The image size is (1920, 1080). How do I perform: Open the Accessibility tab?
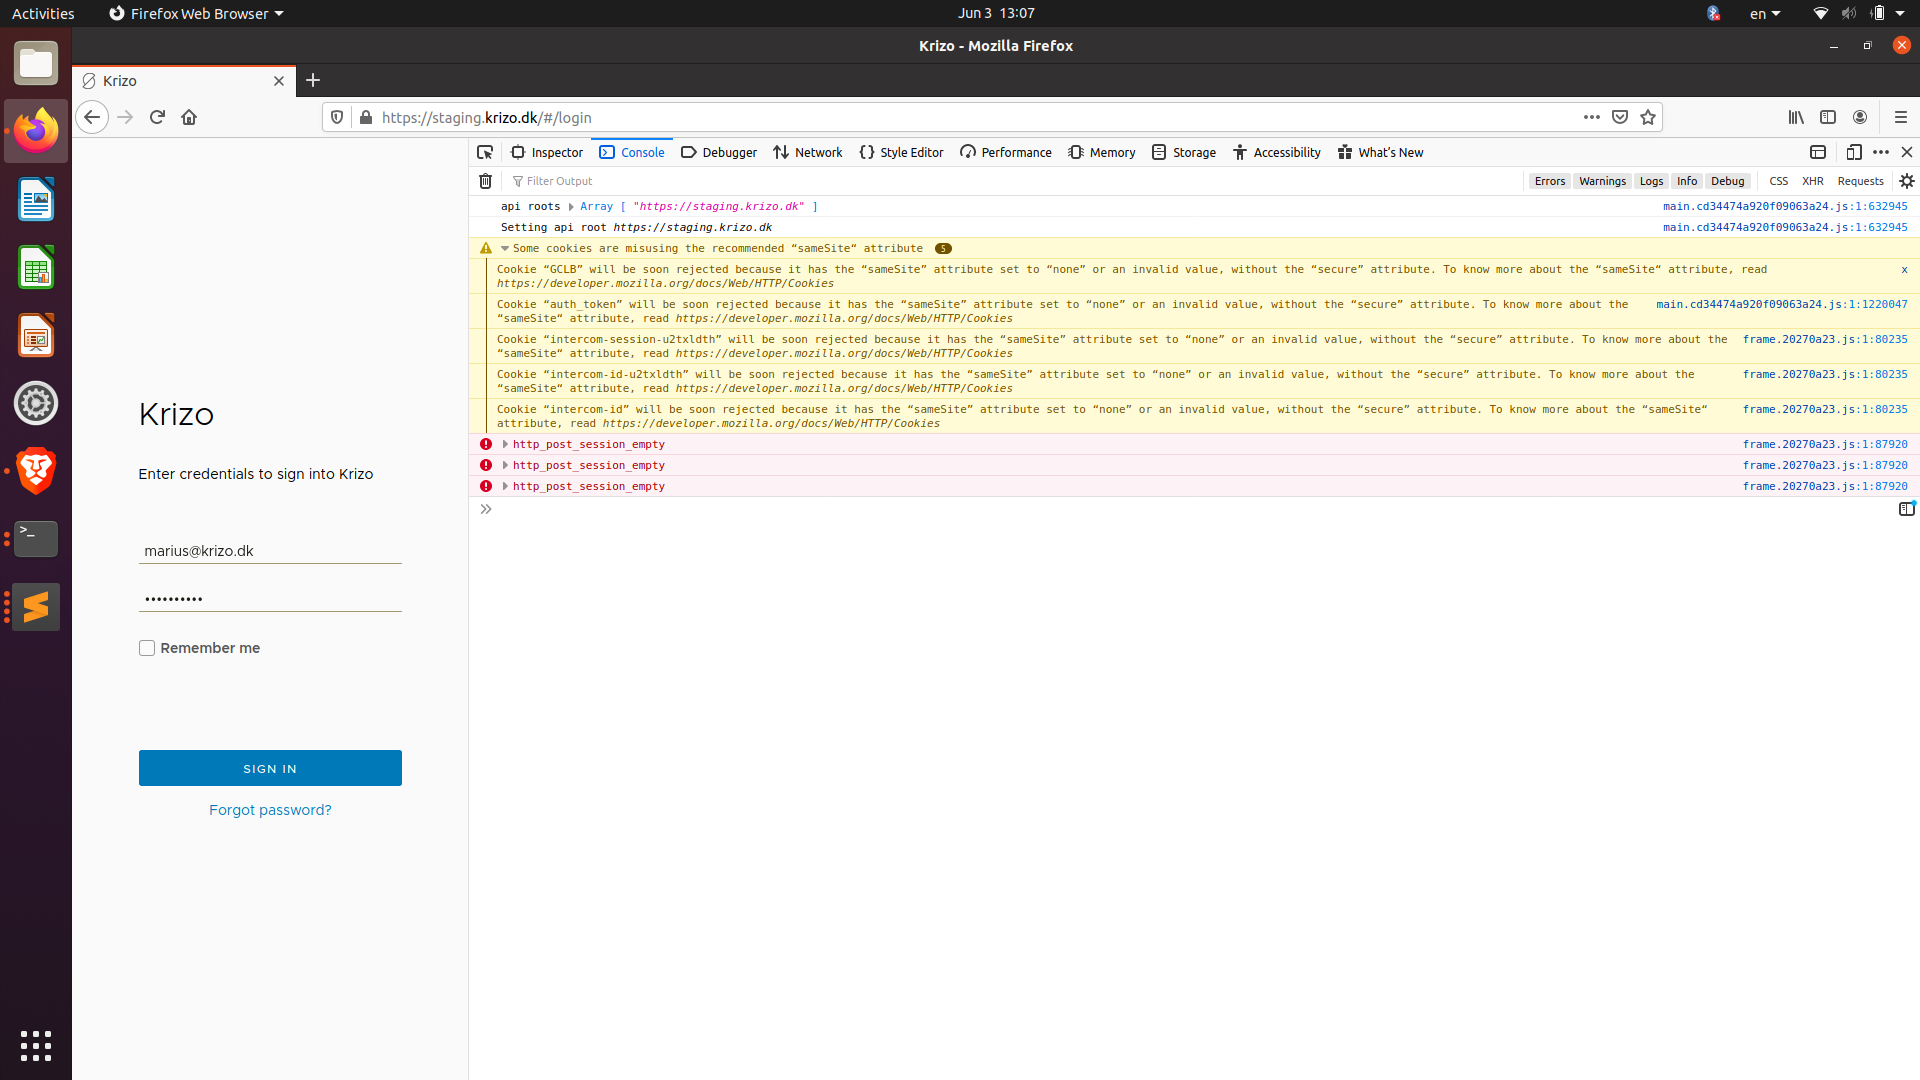click(1277, 152)
